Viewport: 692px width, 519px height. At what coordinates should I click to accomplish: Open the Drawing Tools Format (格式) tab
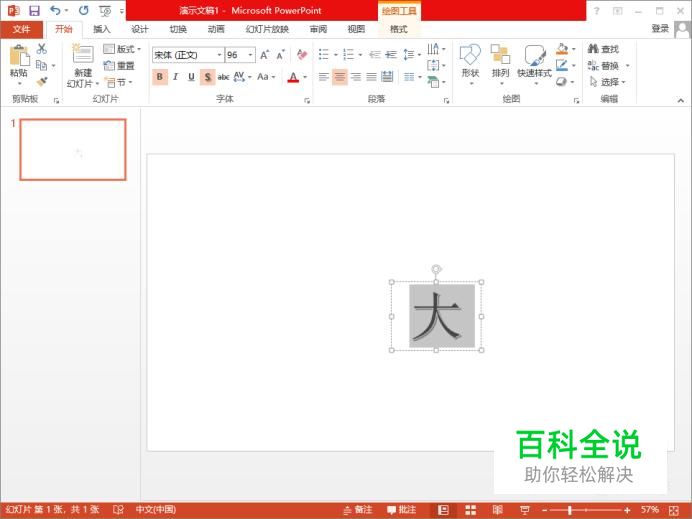pos(399,29)
